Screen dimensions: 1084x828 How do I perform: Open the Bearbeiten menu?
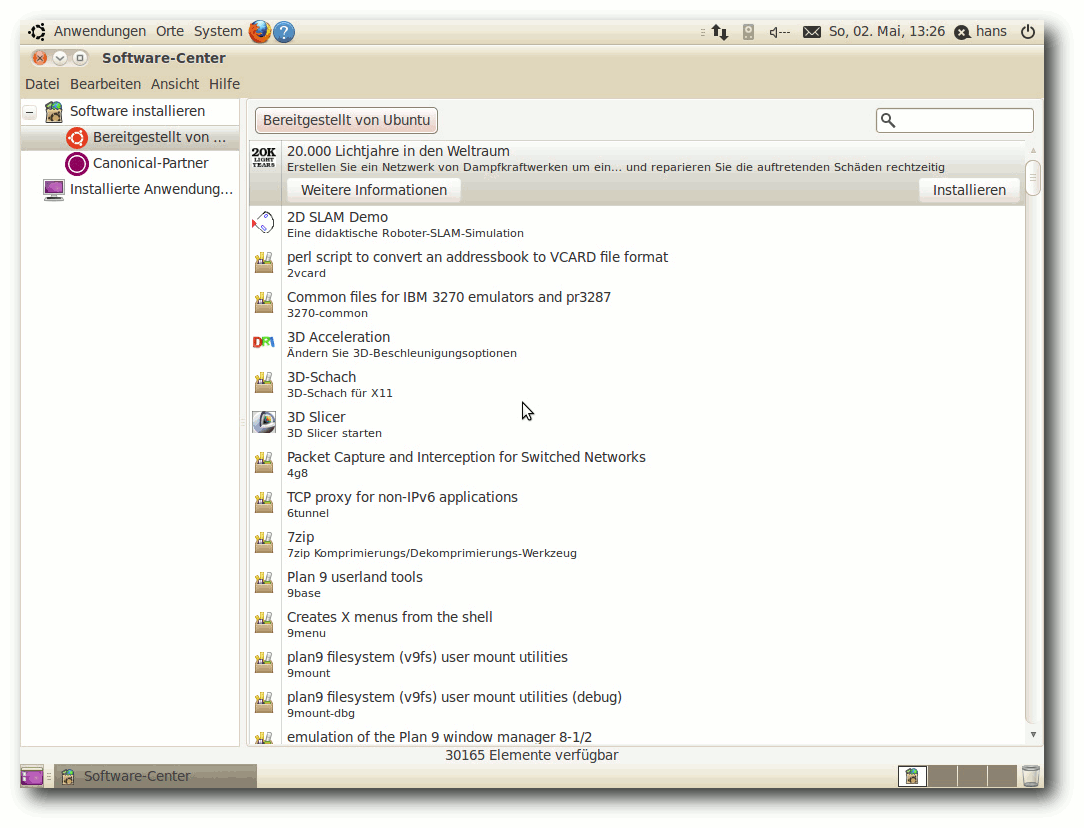coord(105,84)
